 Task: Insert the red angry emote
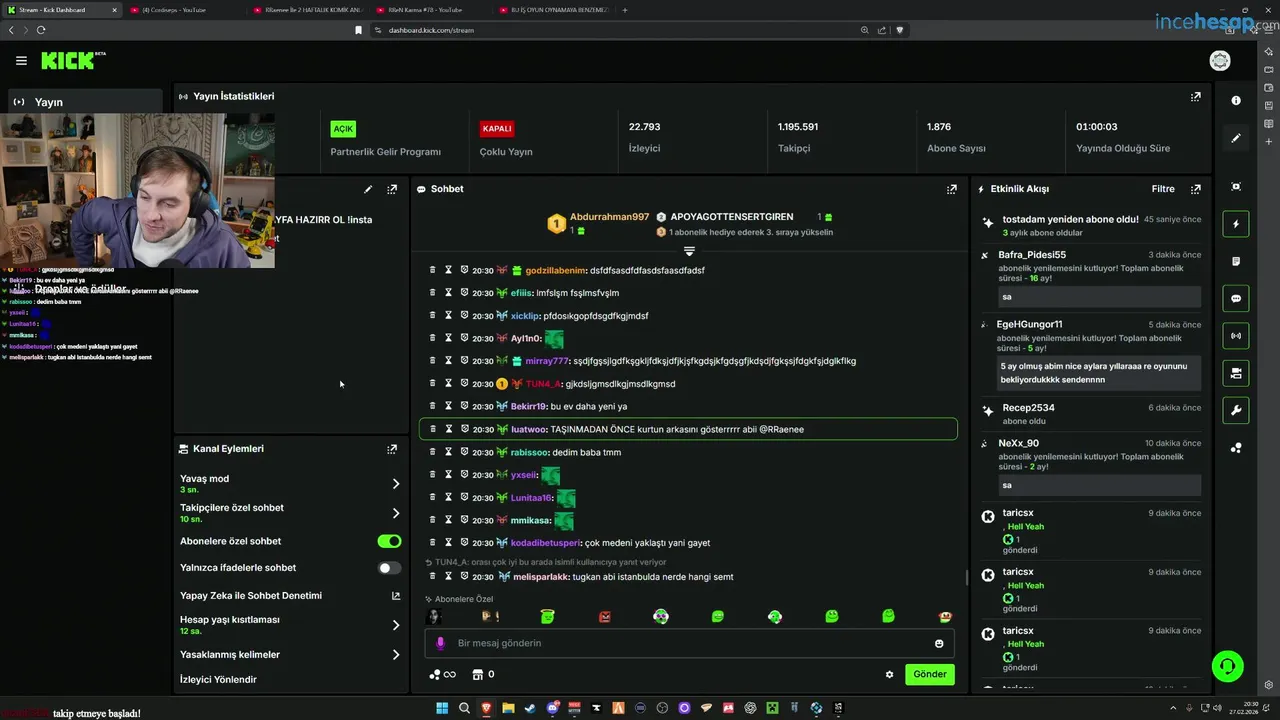coord(605,617)
